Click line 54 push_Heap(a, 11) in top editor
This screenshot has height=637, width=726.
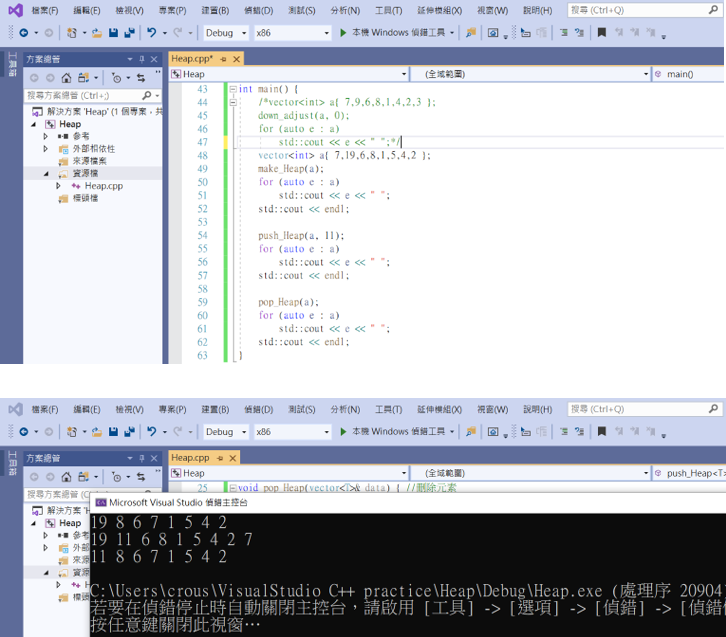tap(301, 236)
